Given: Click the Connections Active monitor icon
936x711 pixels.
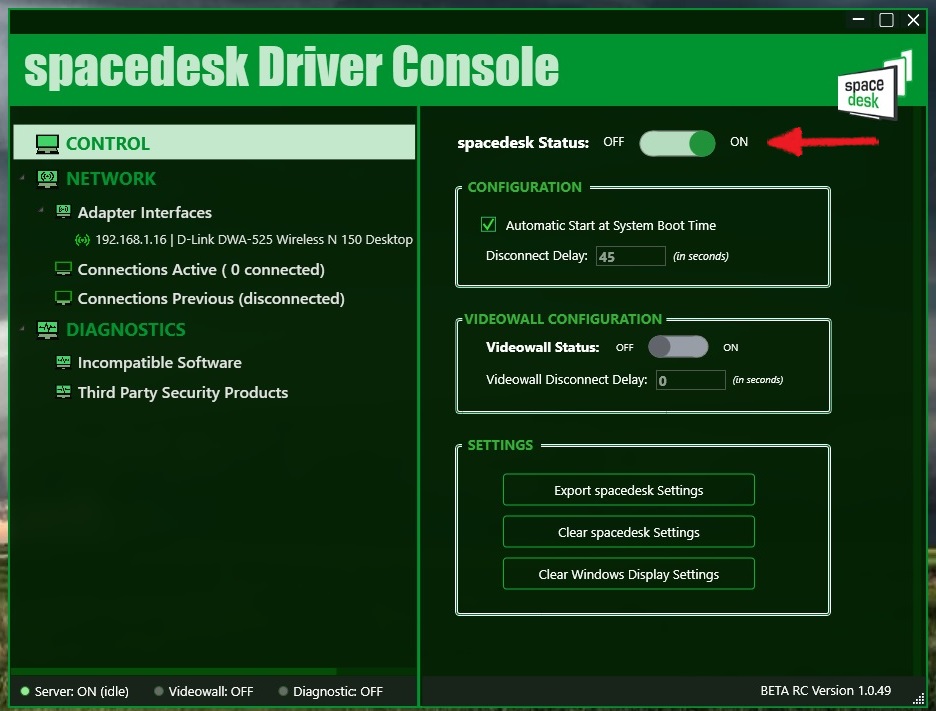Looking at the screenshot, I should 63,269.
